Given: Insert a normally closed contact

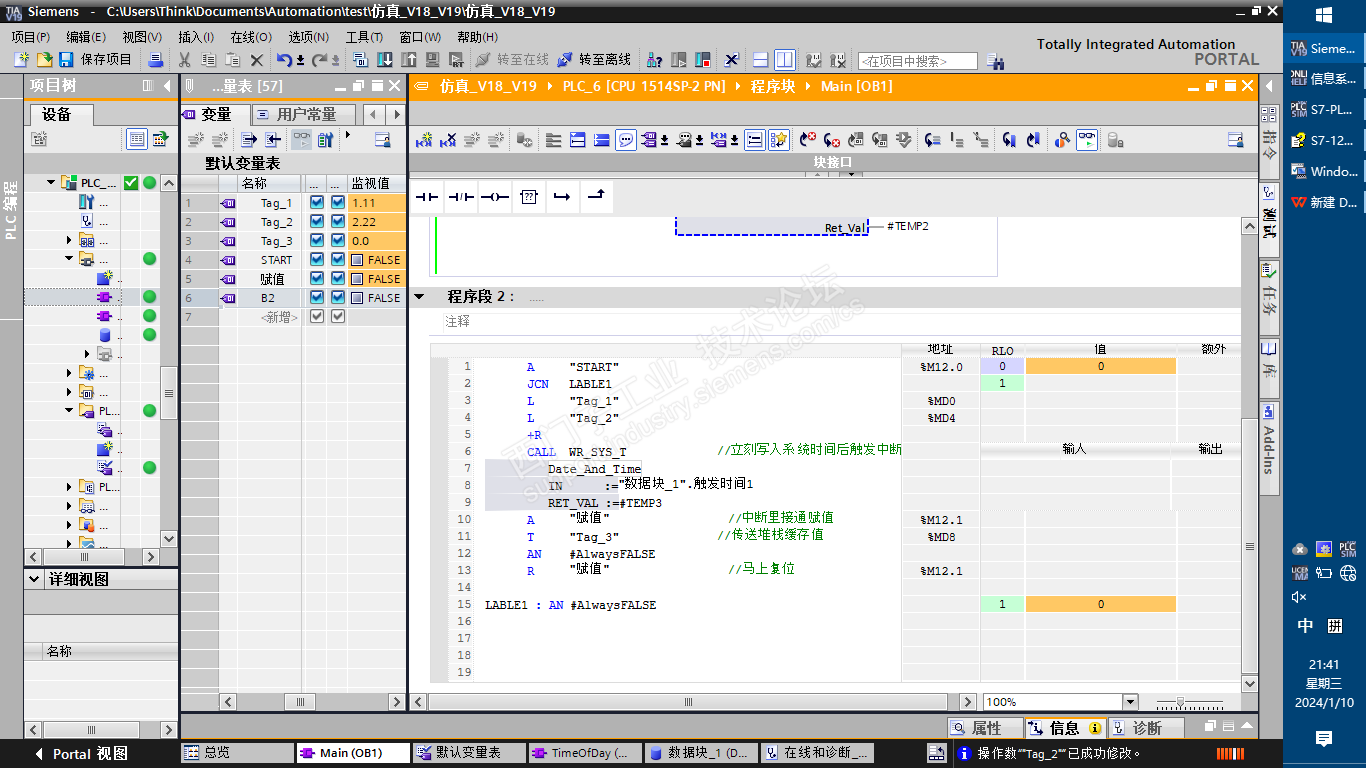Looking at the screenshot, I should (461, 197).
